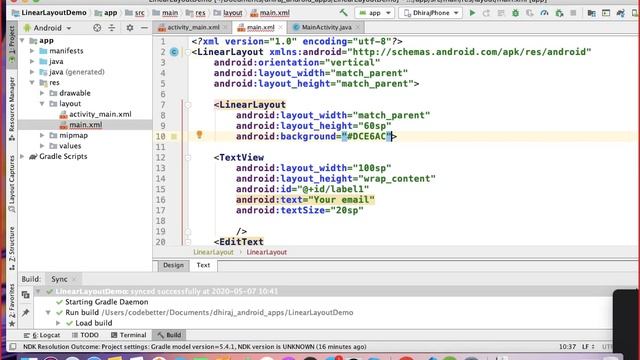Open Project panel settings gear
The image size is (640, 360).
[x=130, y=28]
